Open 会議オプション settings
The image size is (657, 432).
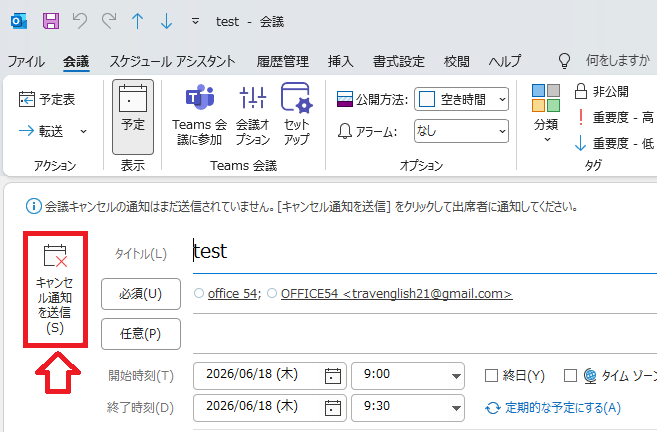[x=253, y=114]
